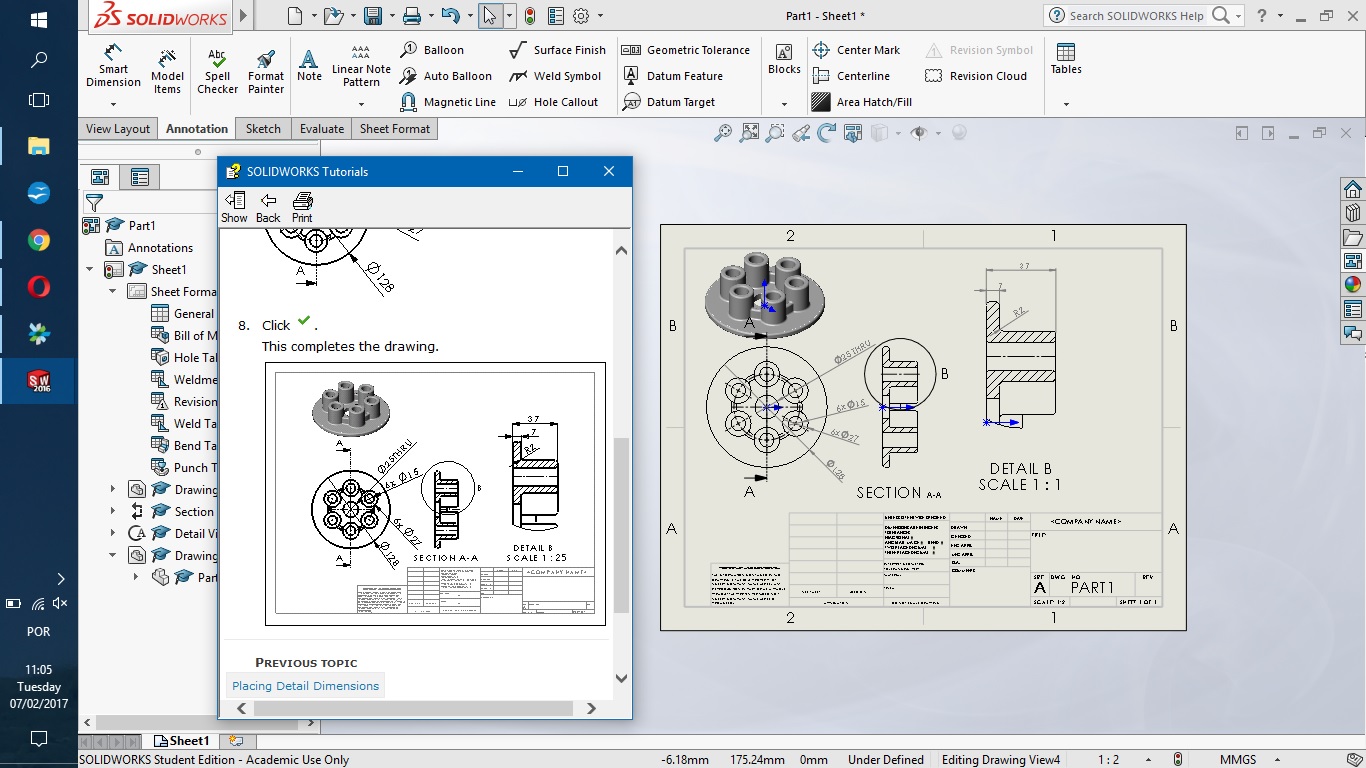Insert a Magnetic Line
Viewport: 1366px width, 768px height.
point(448,102)
